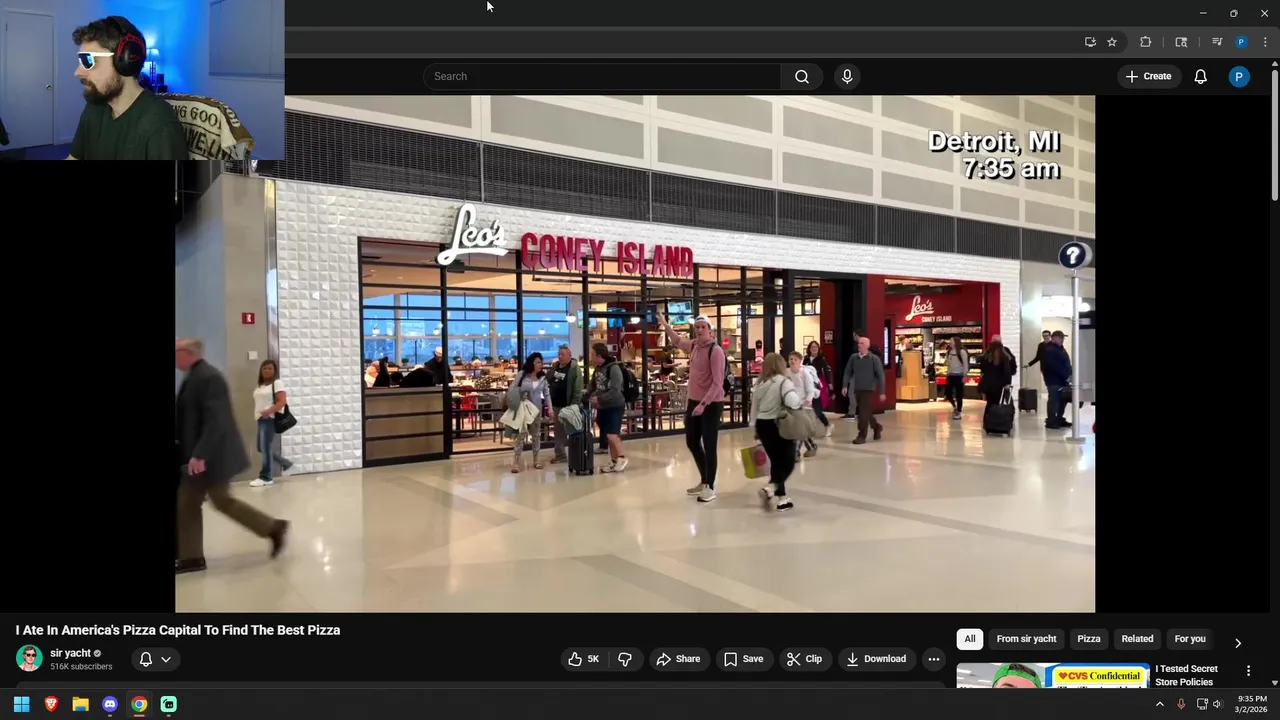Screen dimensions: 1280x720
Task: Download the video
Action: (x=876, y=659)
